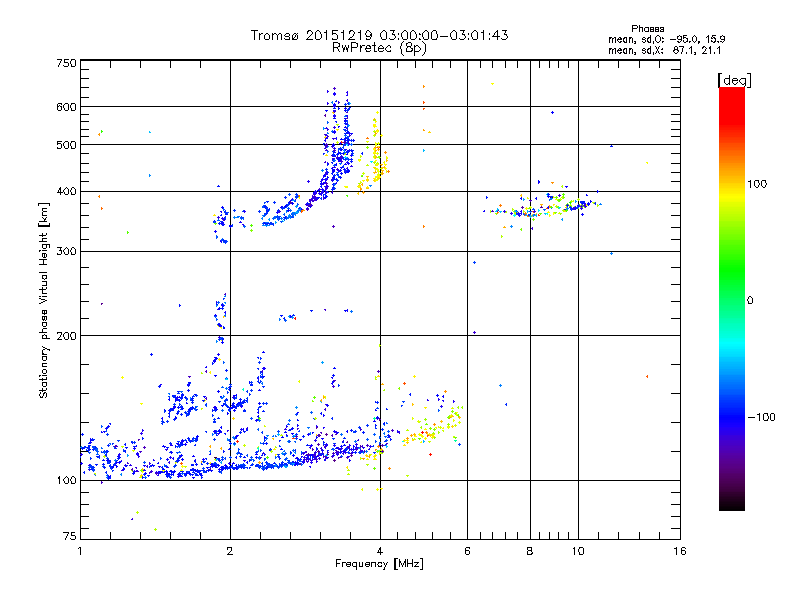This screenshot has width=800, height=600.
Task: Click the x-axis tick label '10' under the axis
Action: 578,551
